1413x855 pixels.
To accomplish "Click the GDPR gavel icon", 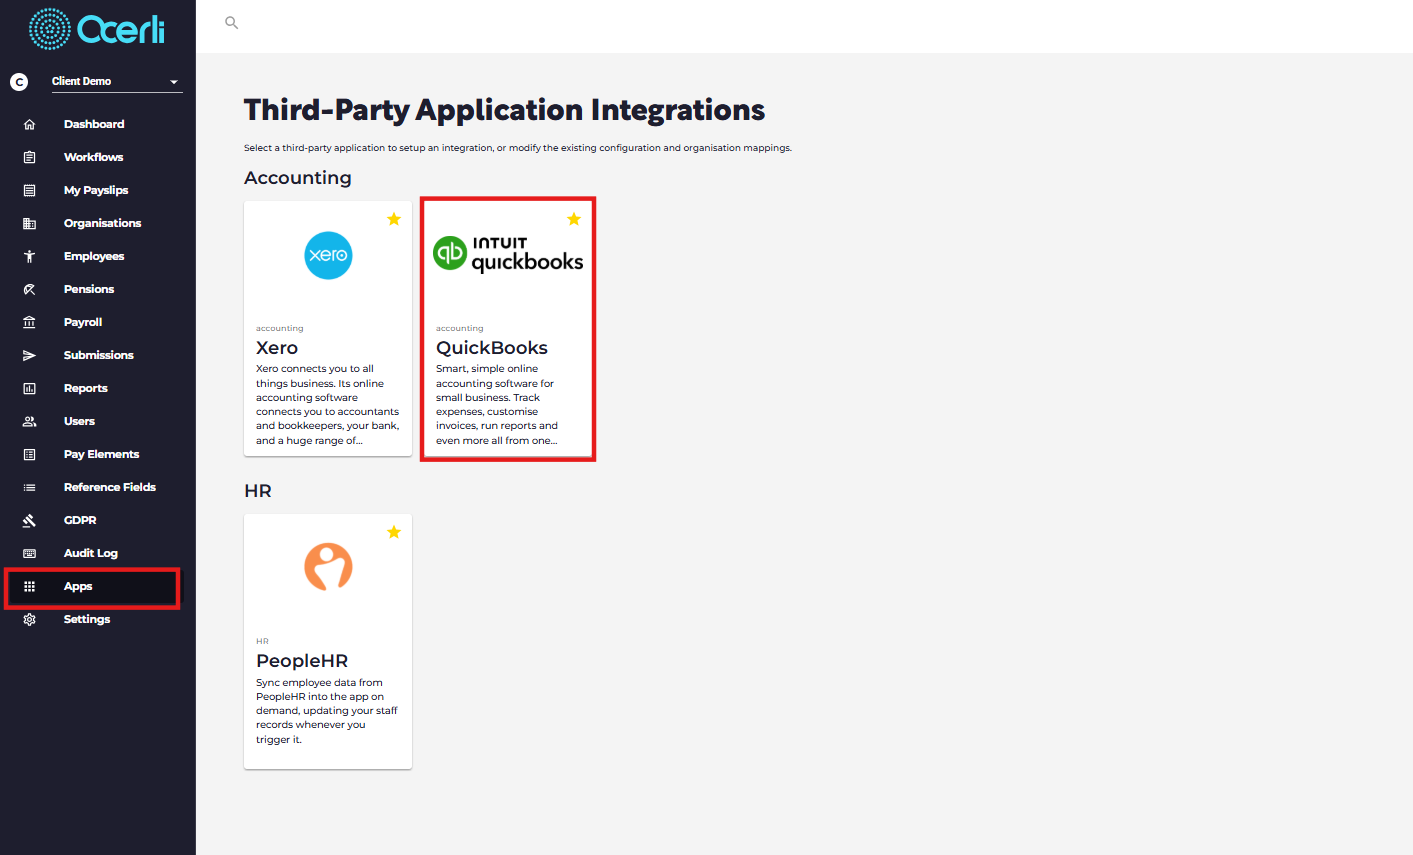I will 29,520.
